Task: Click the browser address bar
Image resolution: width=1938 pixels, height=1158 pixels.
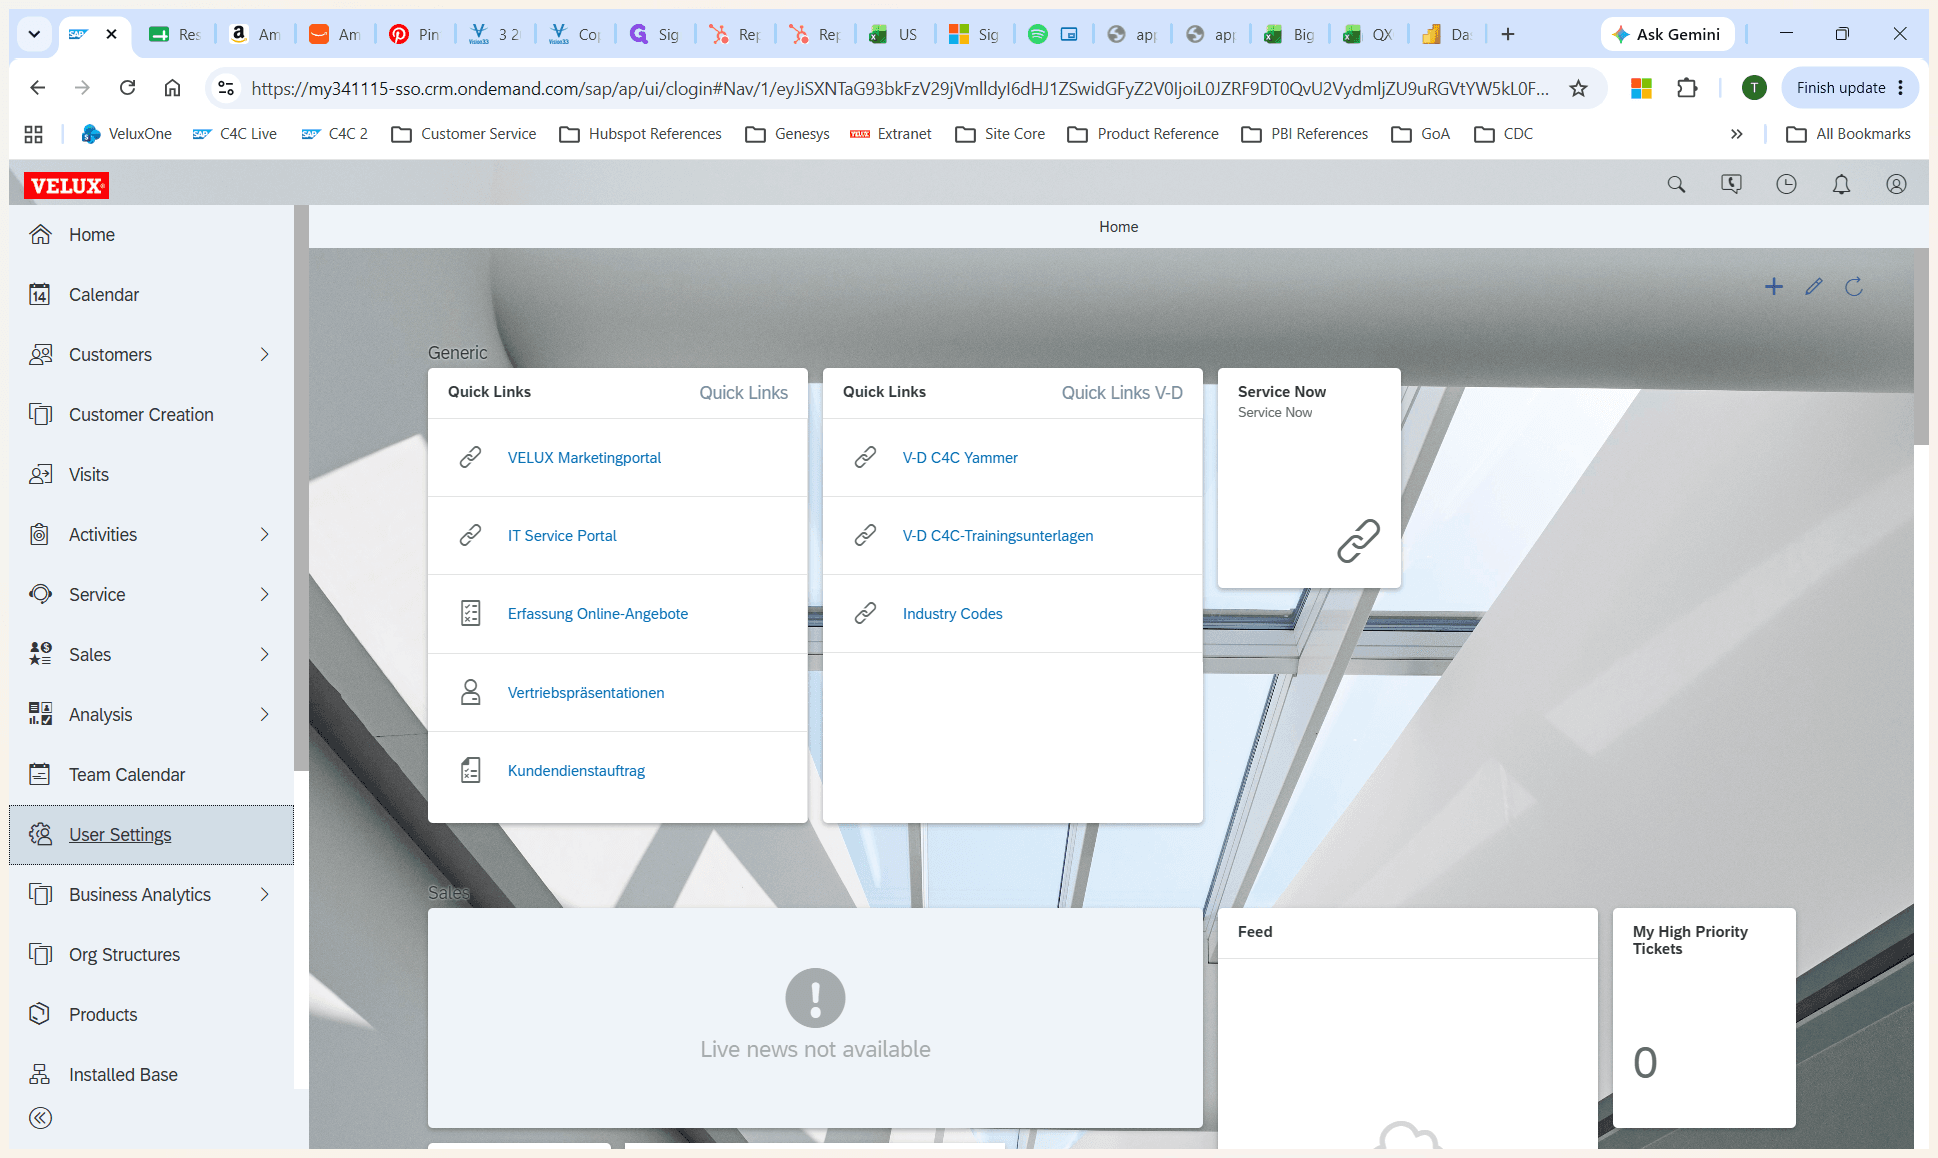Action: point(900,88)
